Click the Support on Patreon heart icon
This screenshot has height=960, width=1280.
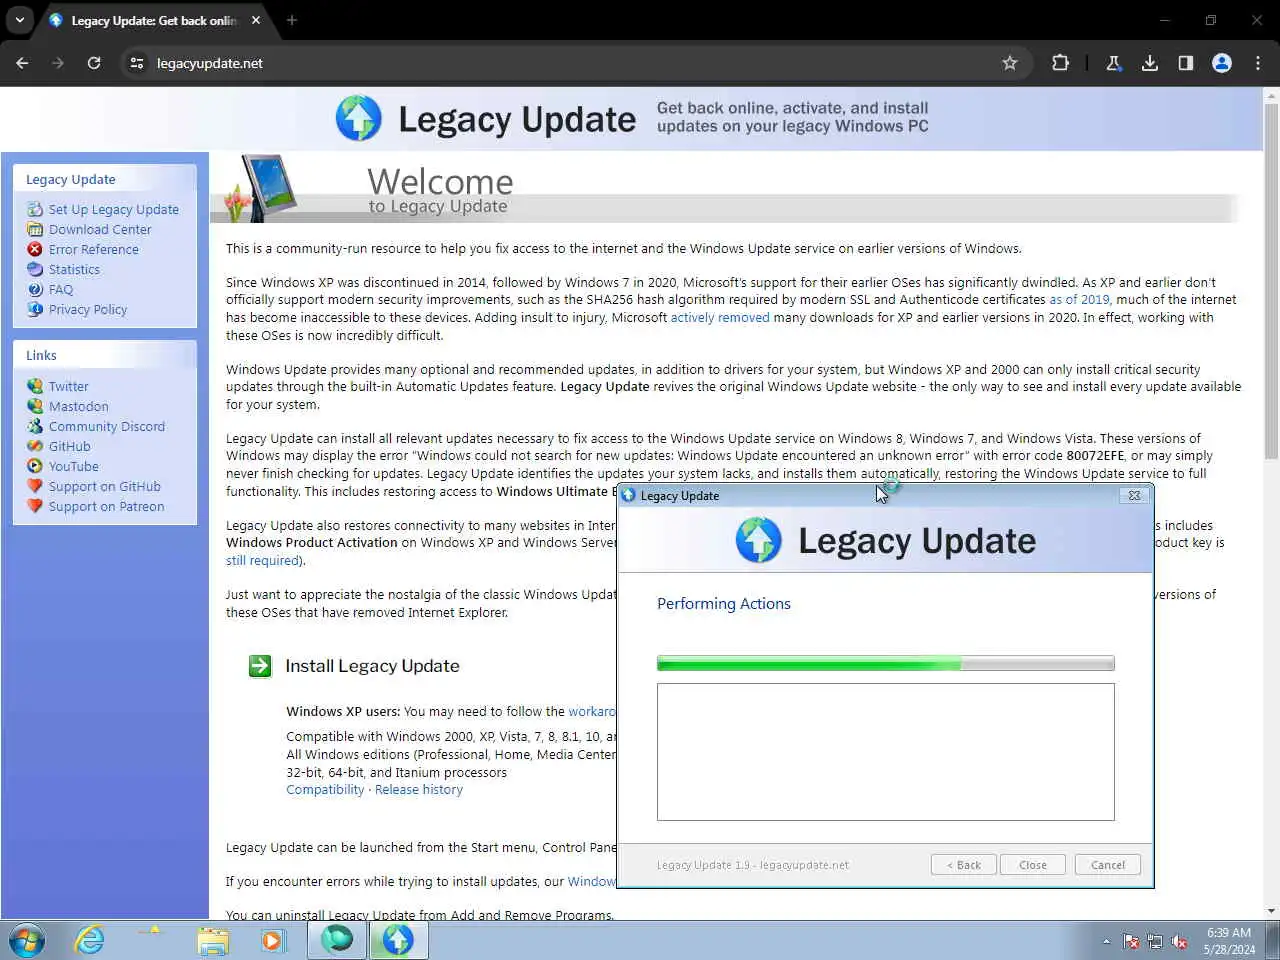click(x=35, y=506)
